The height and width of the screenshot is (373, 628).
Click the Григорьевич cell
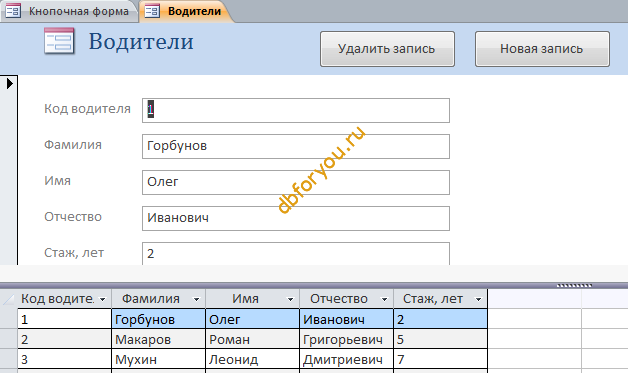point(347,339)
